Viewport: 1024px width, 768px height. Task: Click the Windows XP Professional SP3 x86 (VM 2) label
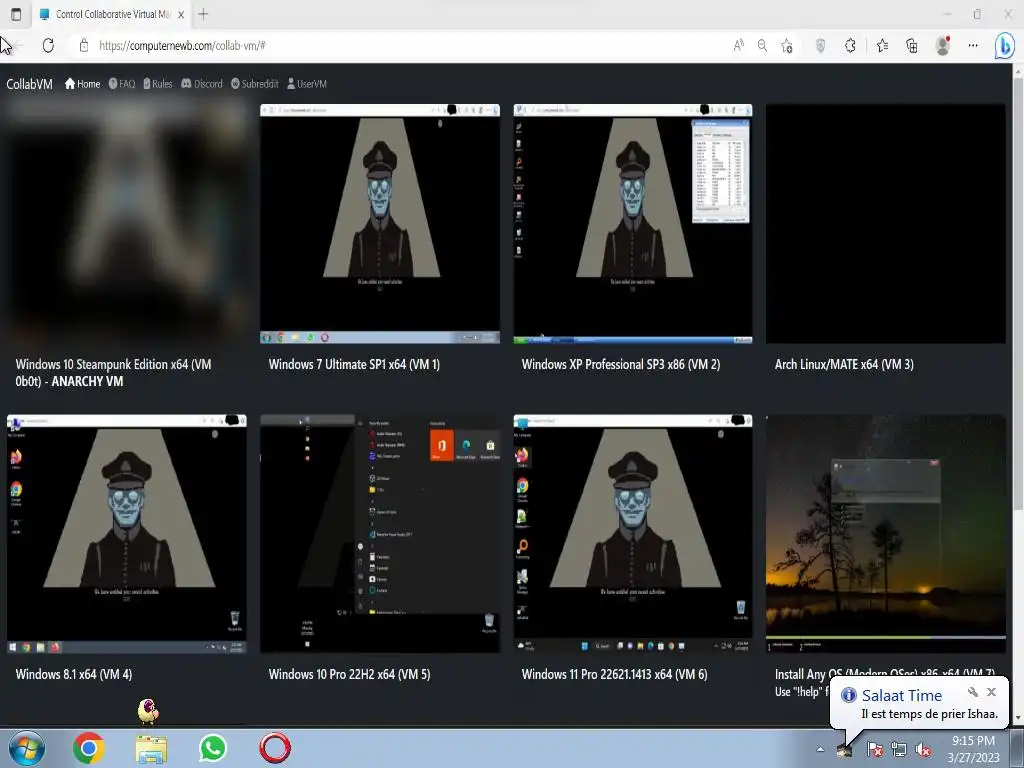(620, 364)
